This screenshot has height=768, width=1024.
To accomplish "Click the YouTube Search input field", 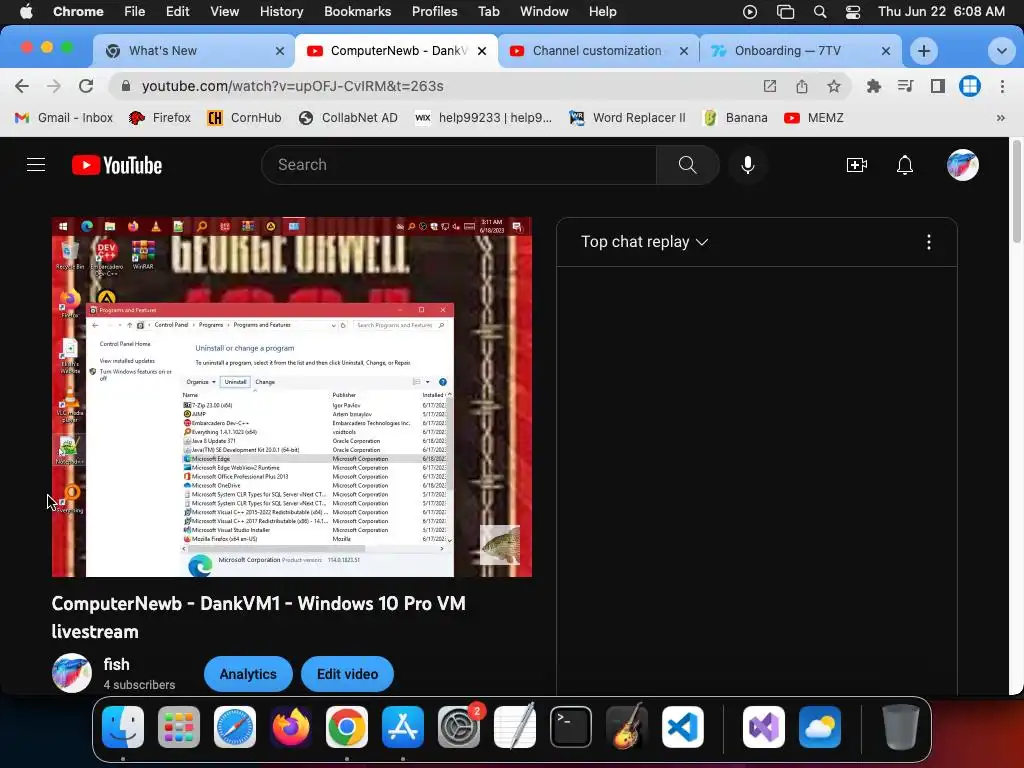I will click(460, 165).
